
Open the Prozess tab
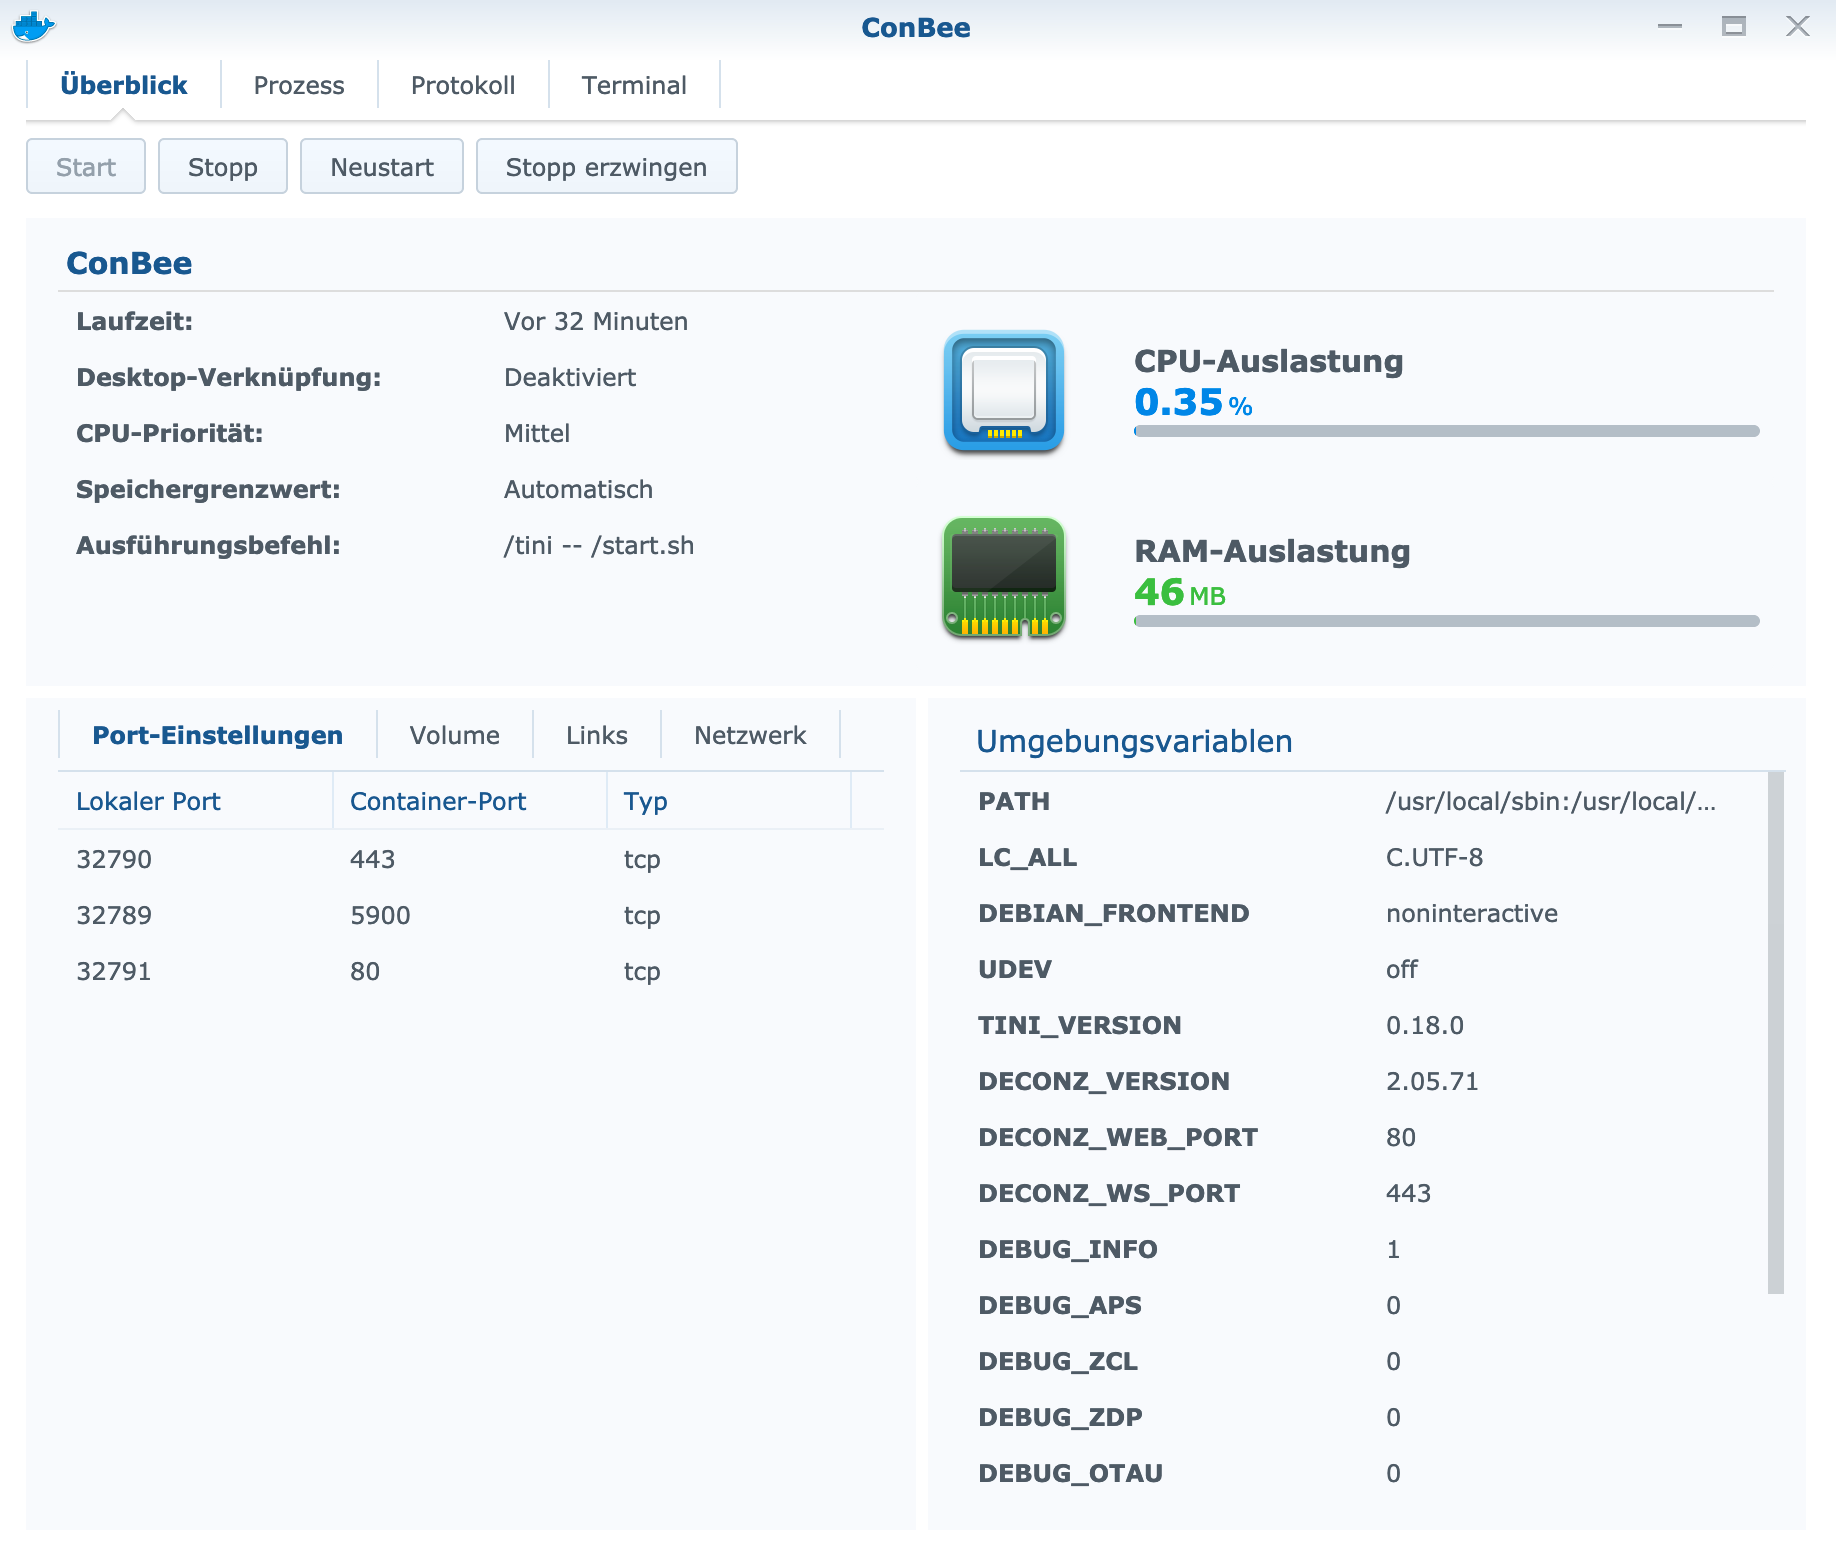[299, 85]
